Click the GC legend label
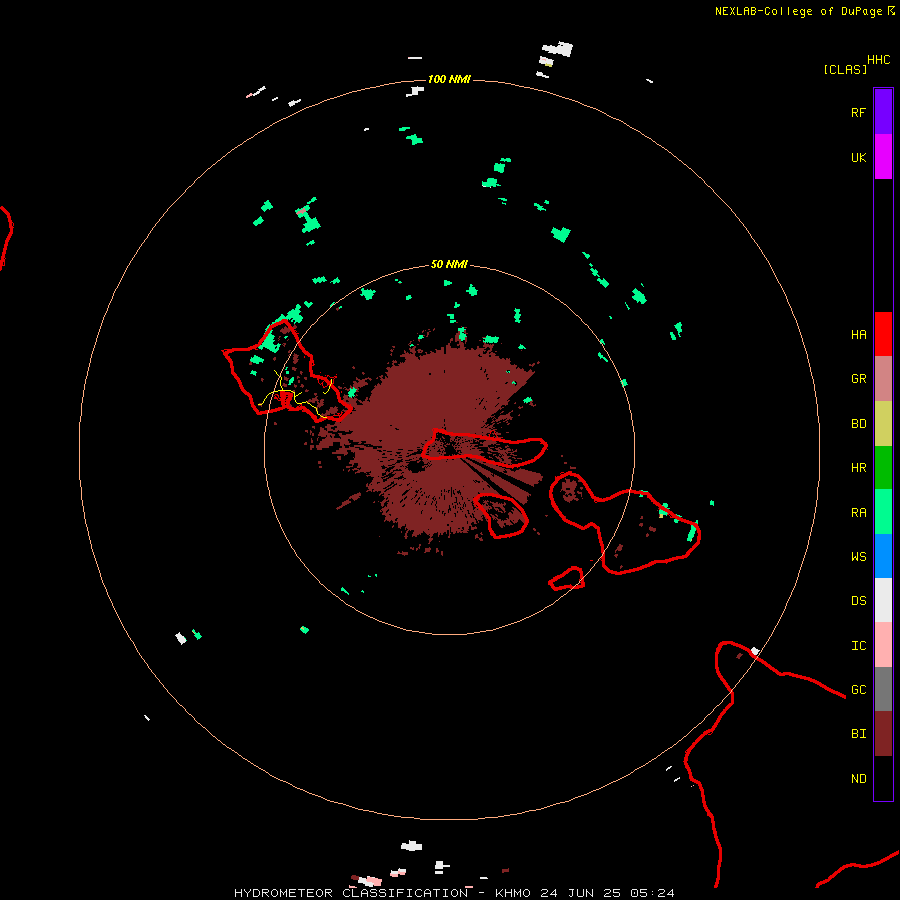Image resolution: width=900 pixels, height=900 pixels. (858, 690)
